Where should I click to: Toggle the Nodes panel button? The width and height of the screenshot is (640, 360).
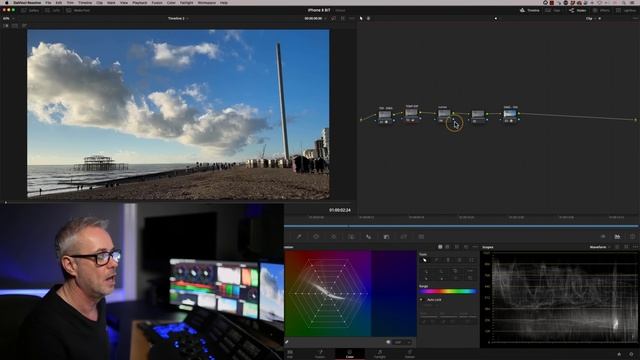578,10
